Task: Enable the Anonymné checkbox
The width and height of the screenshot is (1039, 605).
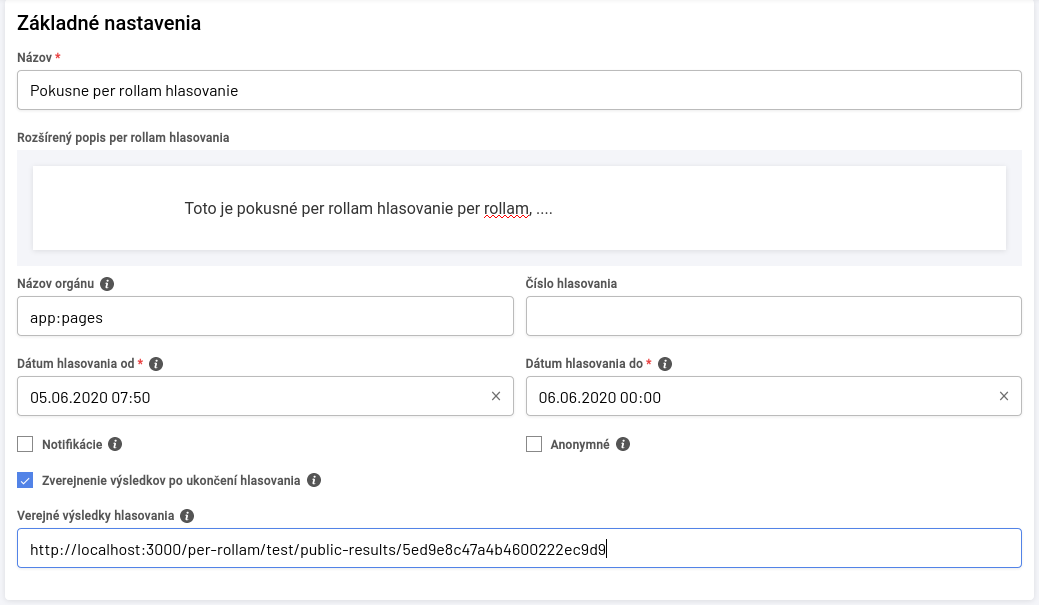Action: (x=534, y=444)
